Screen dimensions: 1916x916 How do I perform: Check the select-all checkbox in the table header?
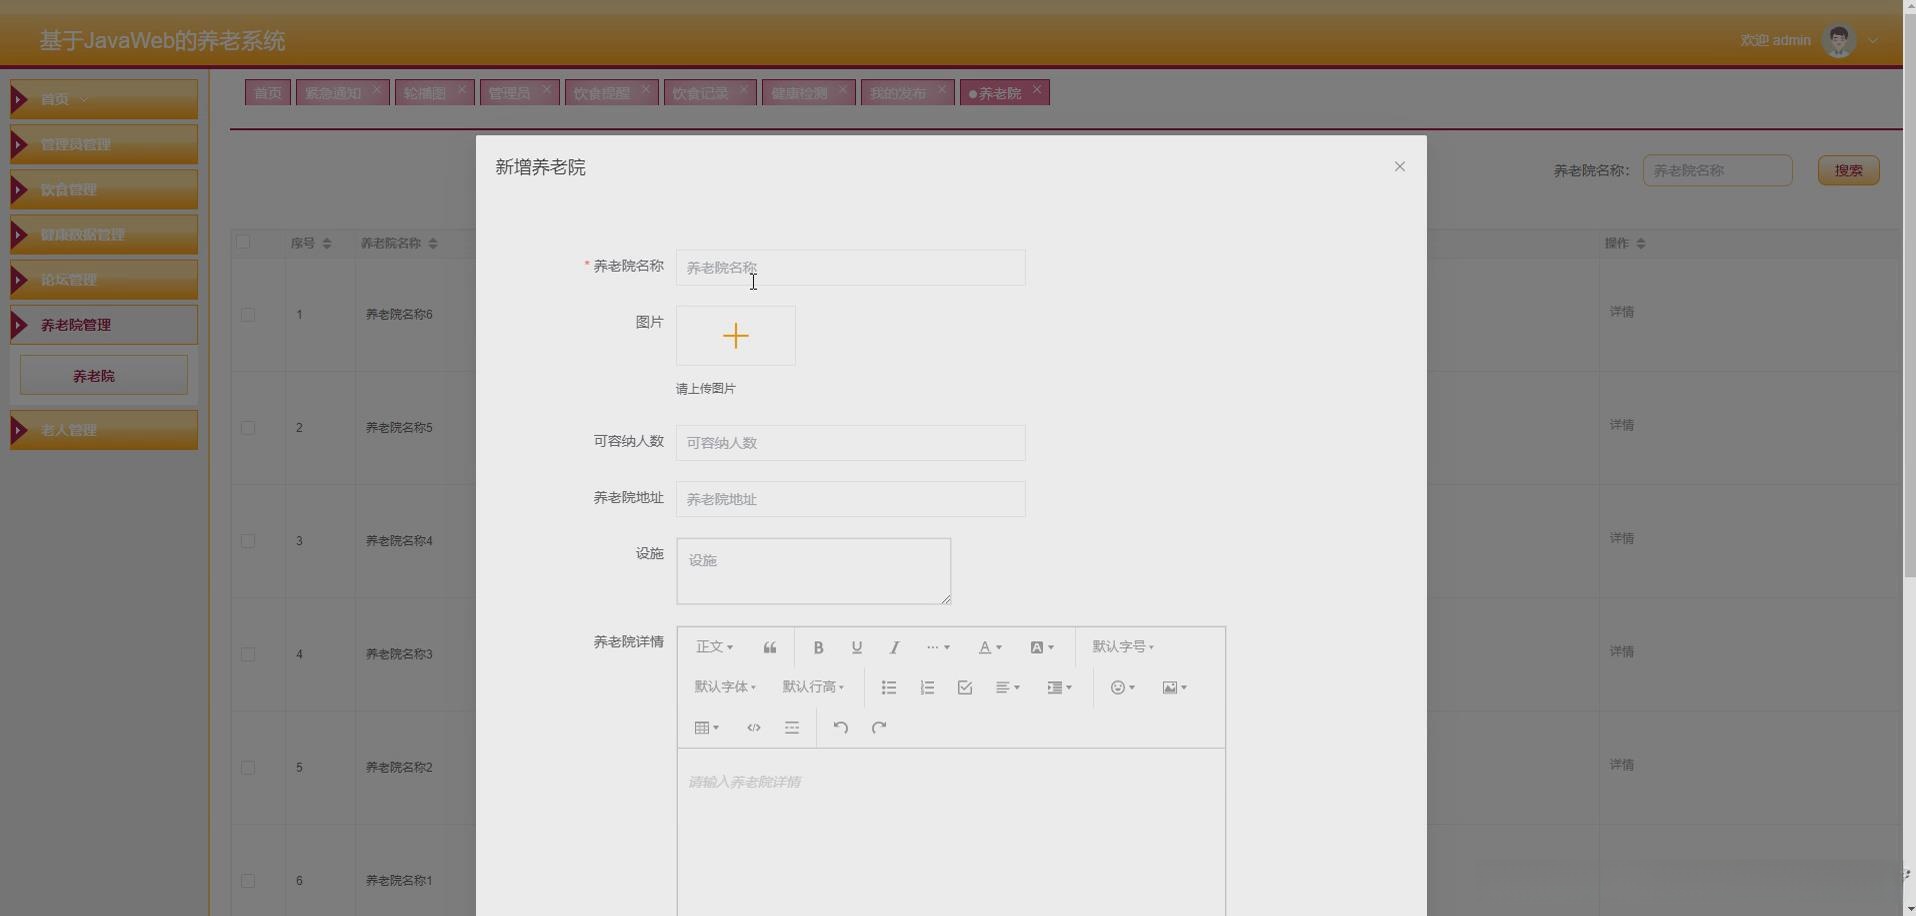[245, 242]
